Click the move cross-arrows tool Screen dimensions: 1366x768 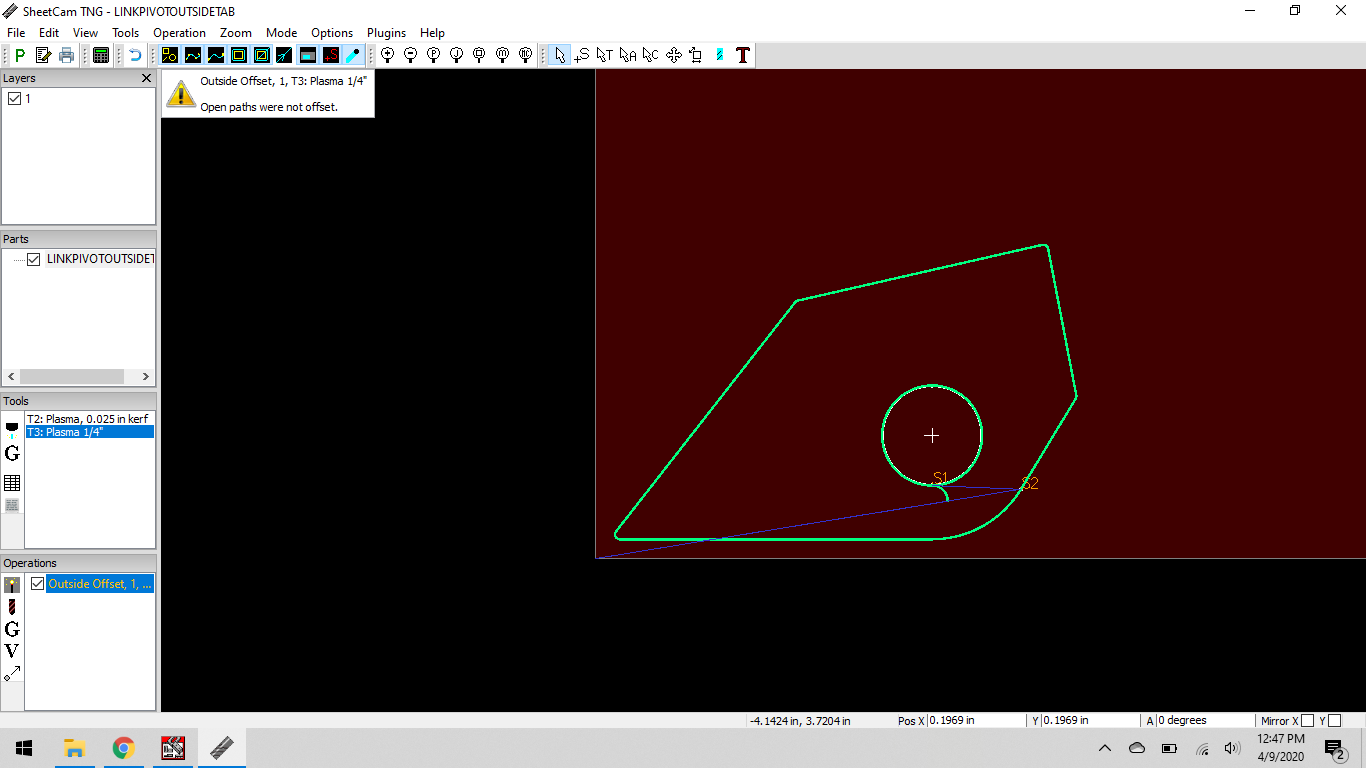pos(674,55)
